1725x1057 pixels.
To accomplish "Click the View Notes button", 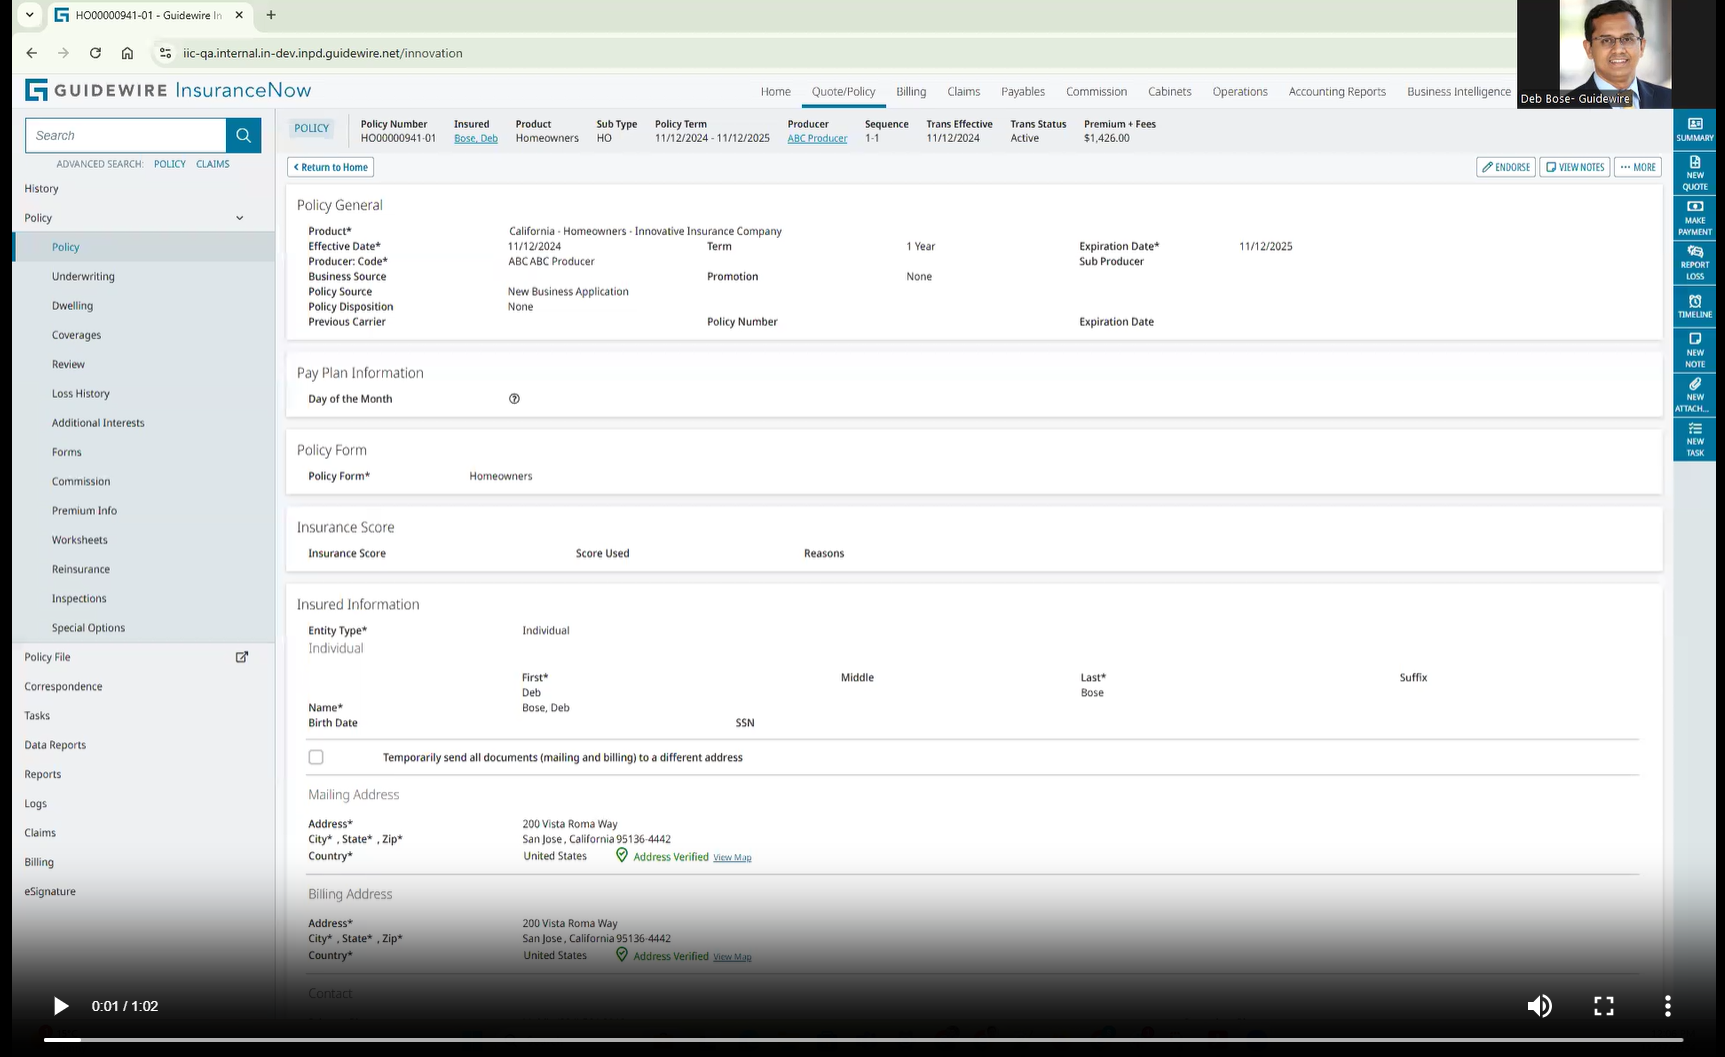I will (x=1574, y=167).
